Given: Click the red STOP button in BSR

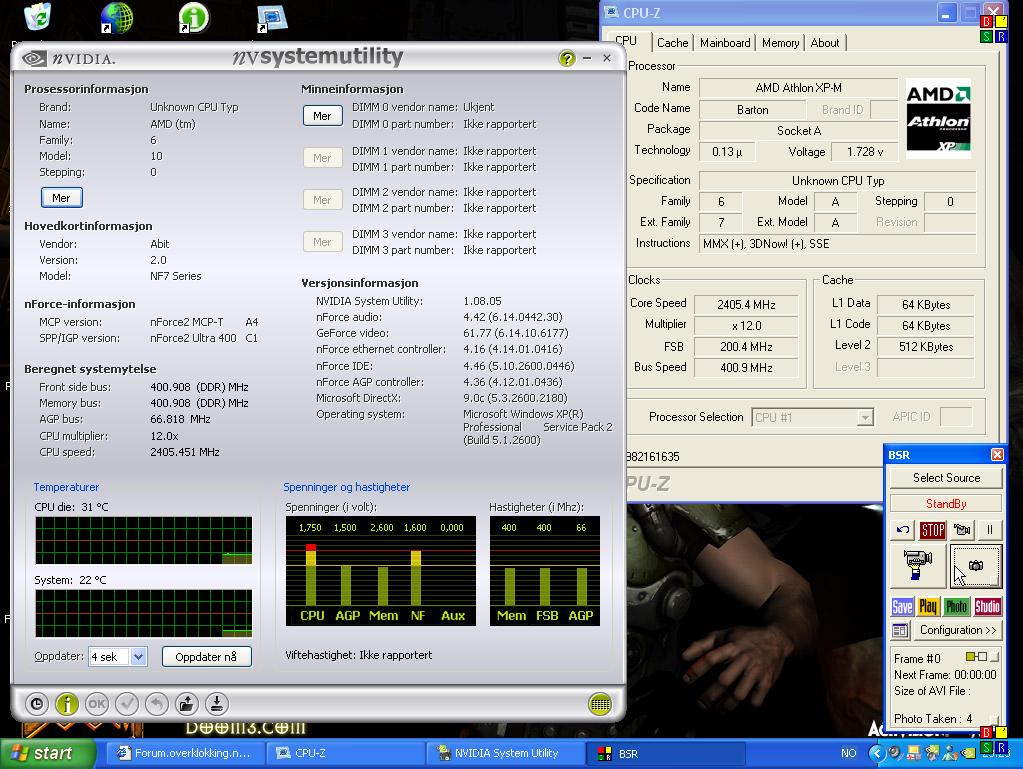Looking at the screenshot, I should click(932, 530).
